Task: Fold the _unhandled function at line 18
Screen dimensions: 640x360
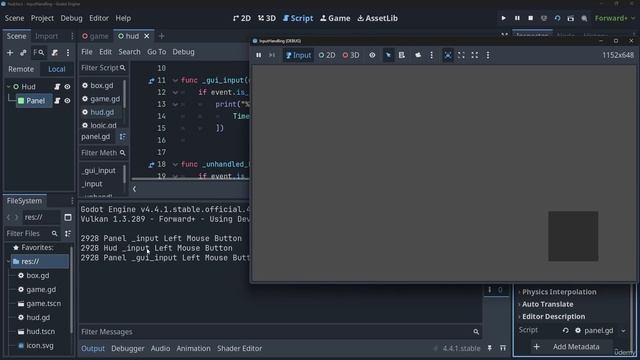Action: [175, 164]
